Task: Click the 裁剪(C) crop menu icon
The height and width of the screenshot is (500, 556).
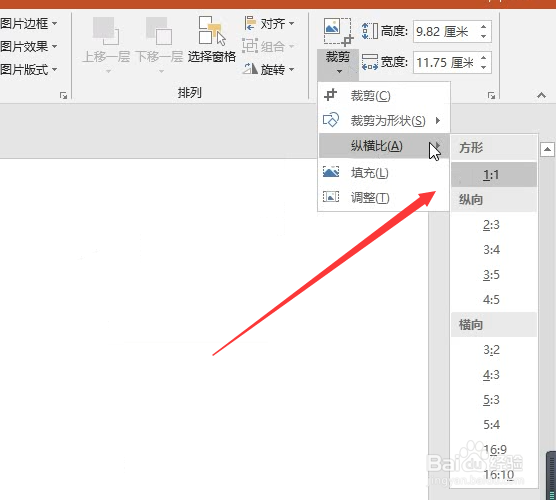Action: pyautogui.click(x=330, y=95)
